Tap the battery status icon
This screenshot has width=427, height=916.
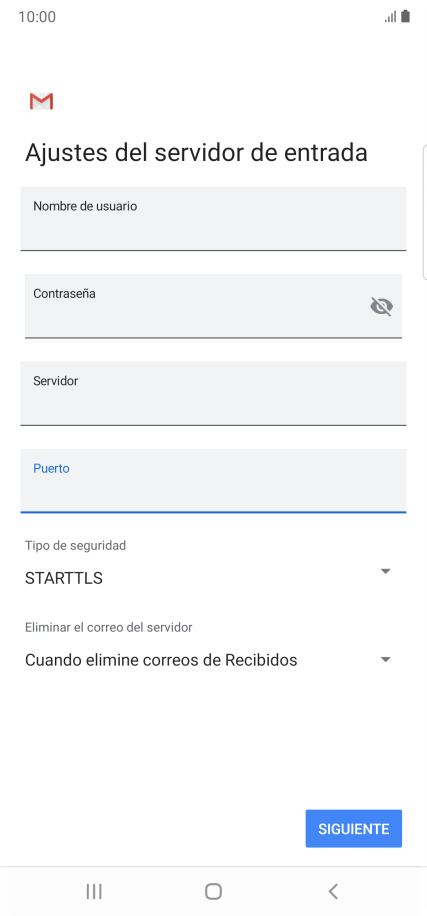(x=405, y=16)
